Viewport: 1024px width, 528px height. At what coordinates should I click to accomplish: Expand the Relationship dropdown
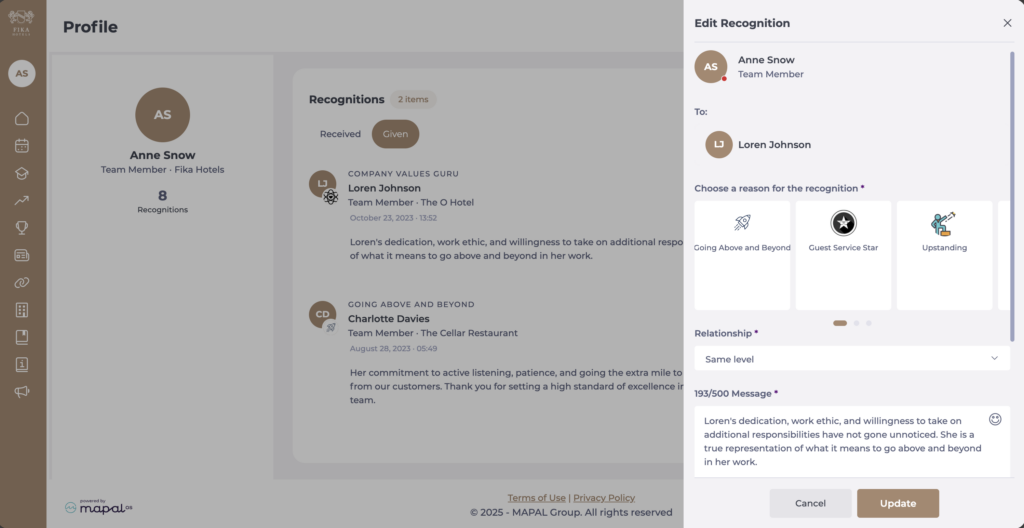[852, 358]
